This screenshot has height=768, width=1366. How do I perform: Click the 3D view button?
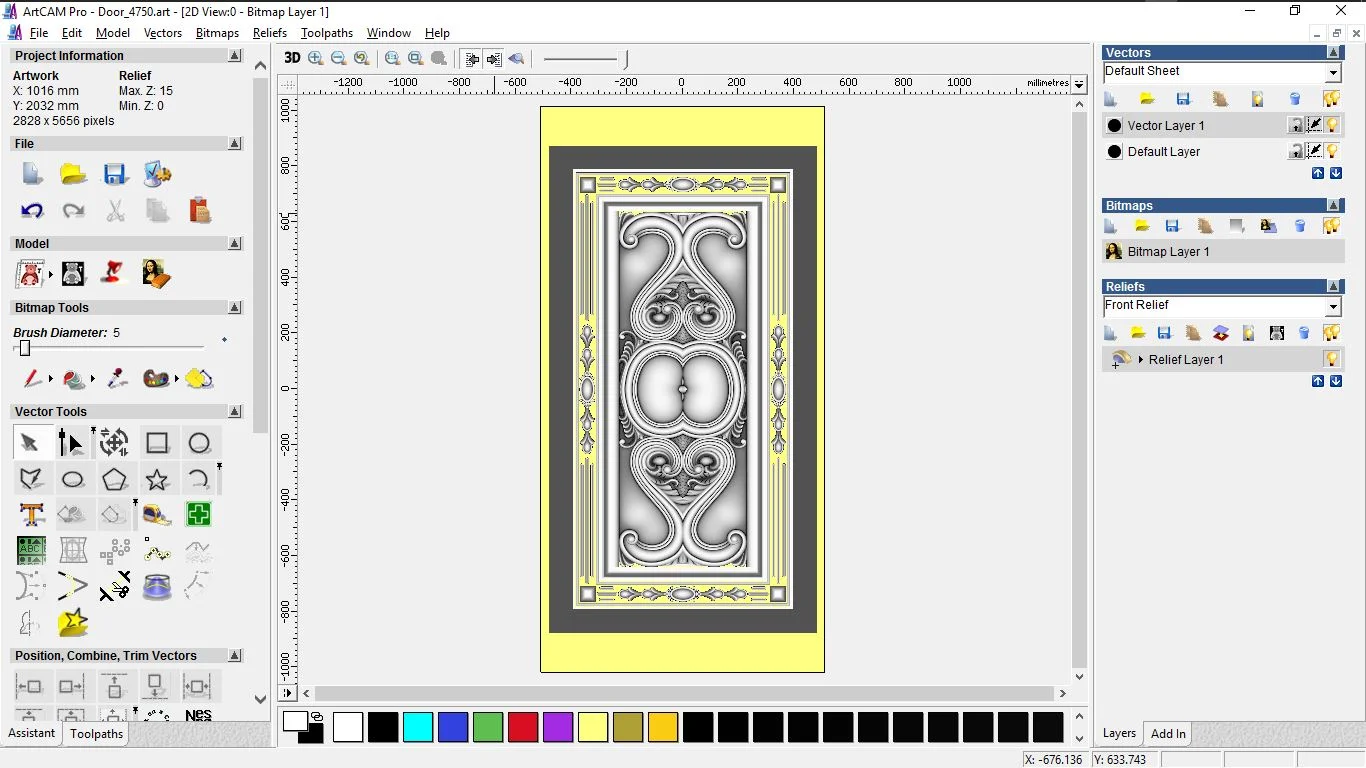point(292,59)
